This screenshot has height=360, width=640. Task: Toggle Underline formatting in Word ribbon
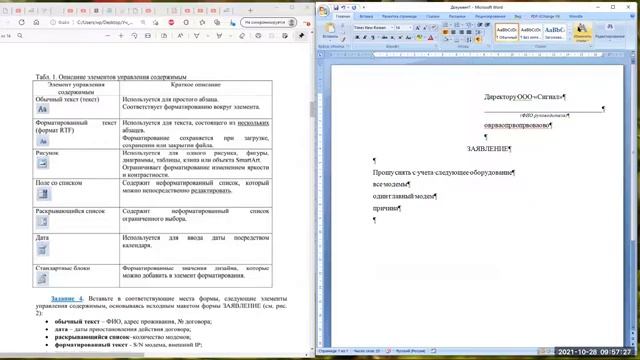pyautogui.click(x=372, y=38)
